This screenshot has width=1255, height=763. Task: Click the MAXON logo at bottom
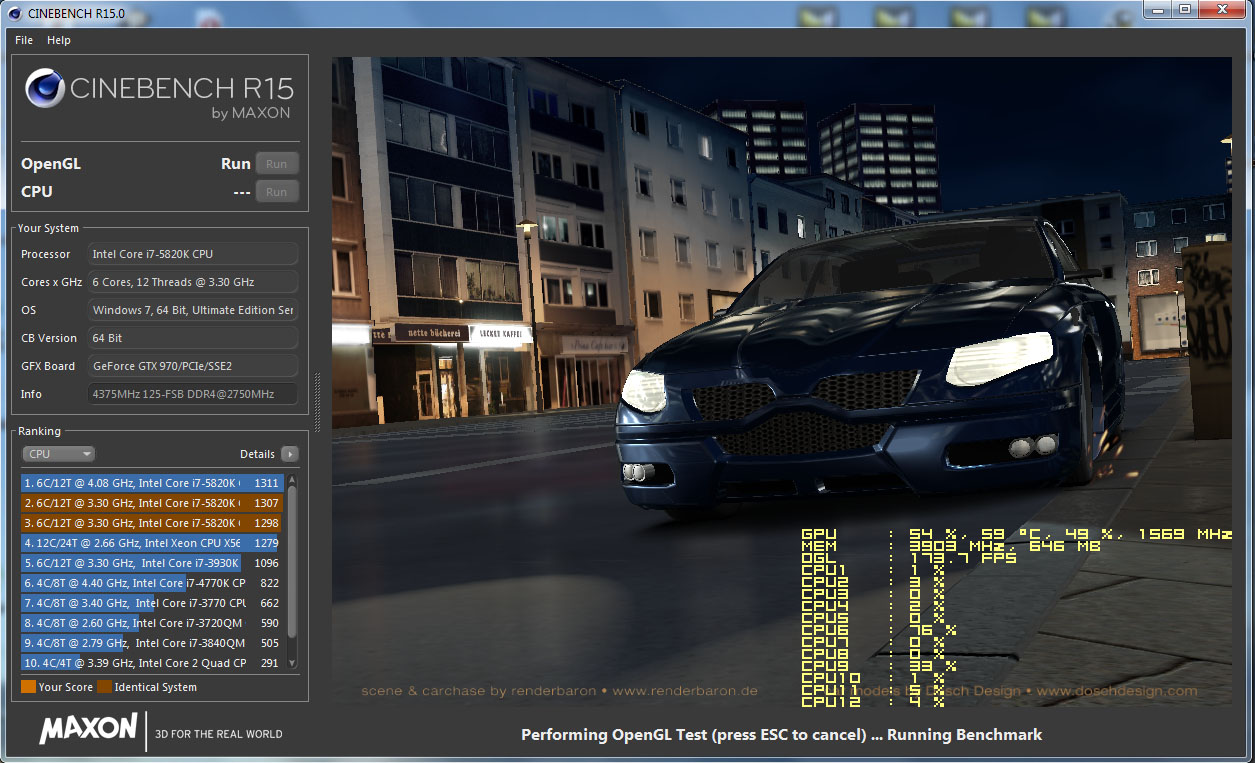coord(88,729)
